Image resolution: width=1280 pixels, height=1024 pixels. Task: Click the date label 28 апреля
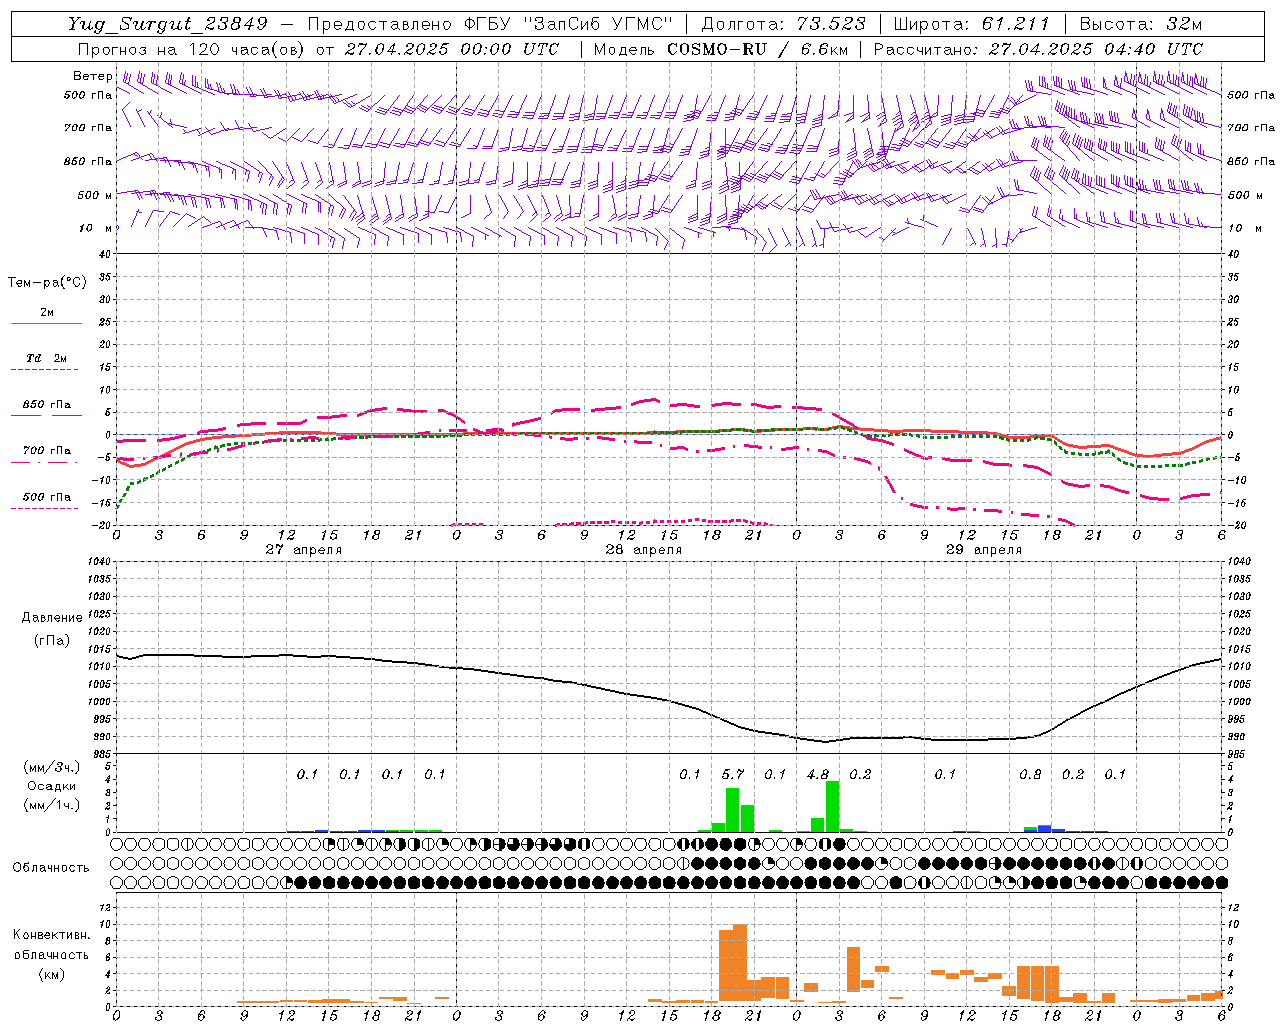(x=644, y=550)
